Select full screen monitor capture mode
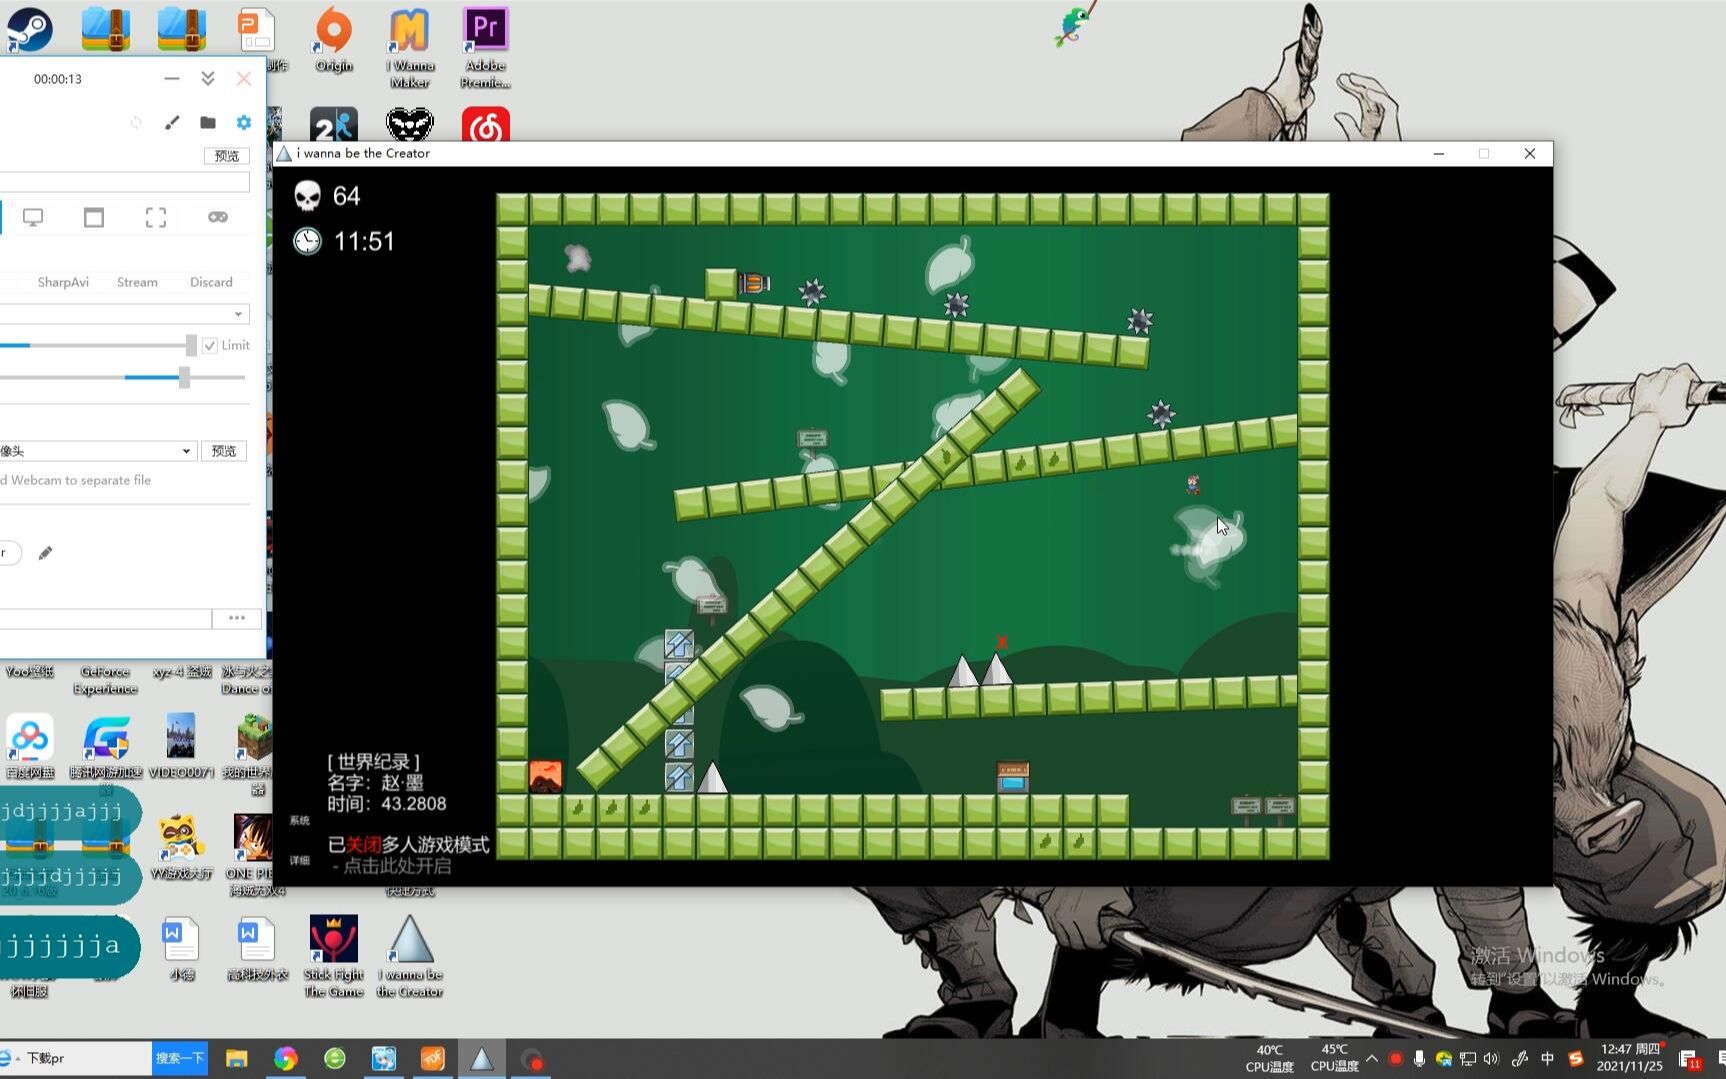The image size is (1726, 1079). [x=33, y=217]
